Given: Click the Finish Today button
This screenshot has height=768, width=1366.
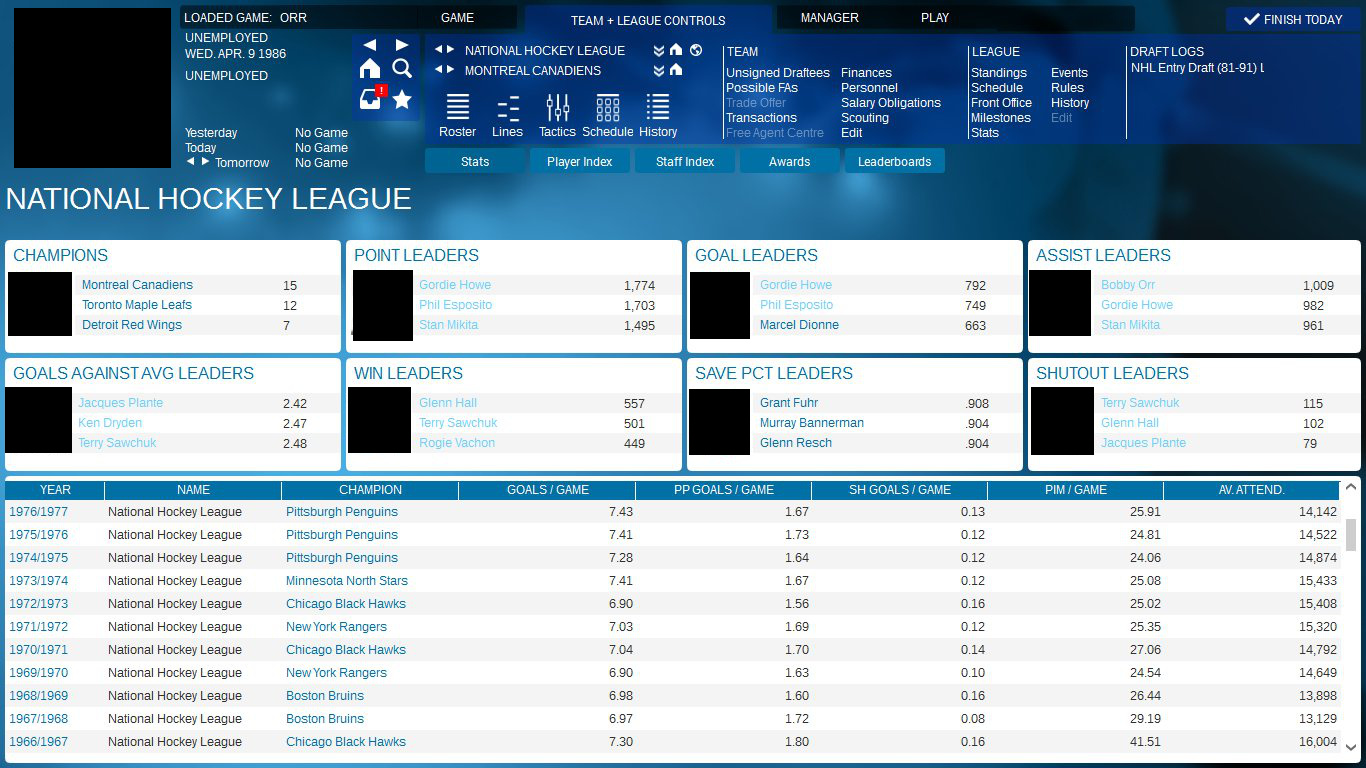Looking at the screenshot, I should click(1292, 19).
